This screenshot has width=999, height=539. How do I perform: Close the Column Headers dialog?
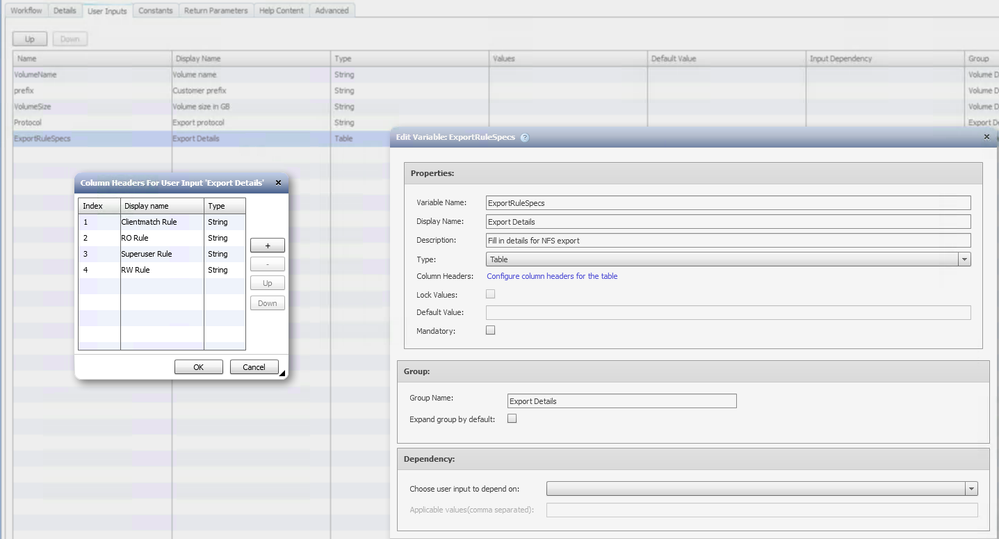click(279, 183)
